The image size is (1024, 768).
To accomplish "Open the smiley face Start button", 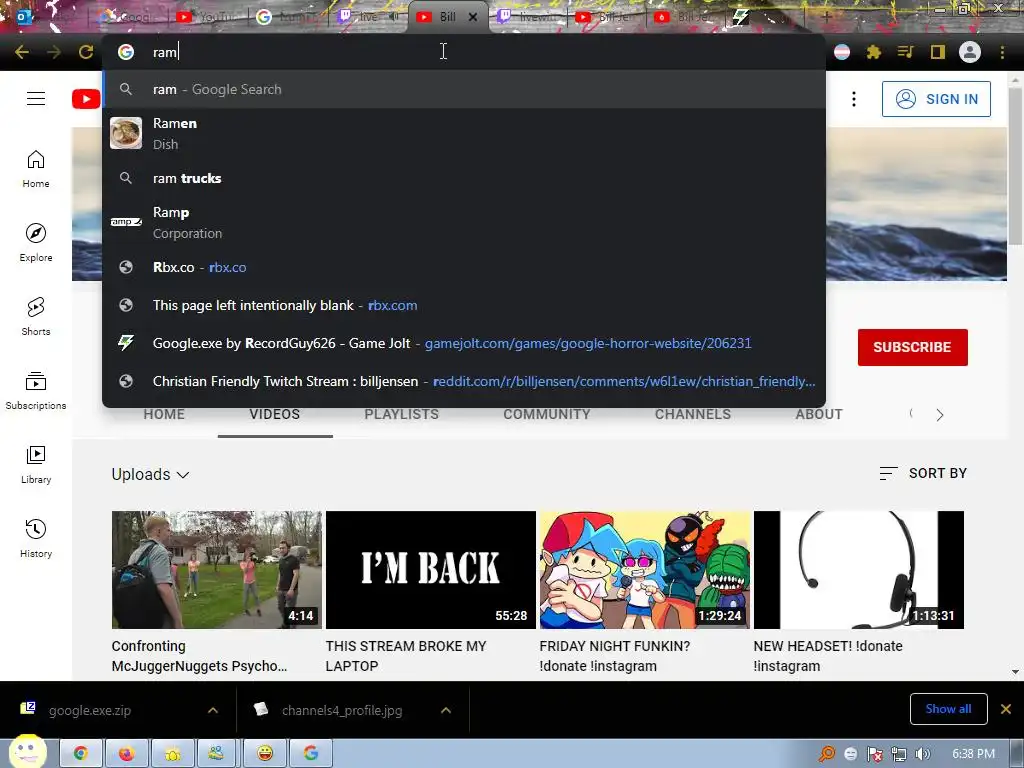I will 27,752.
